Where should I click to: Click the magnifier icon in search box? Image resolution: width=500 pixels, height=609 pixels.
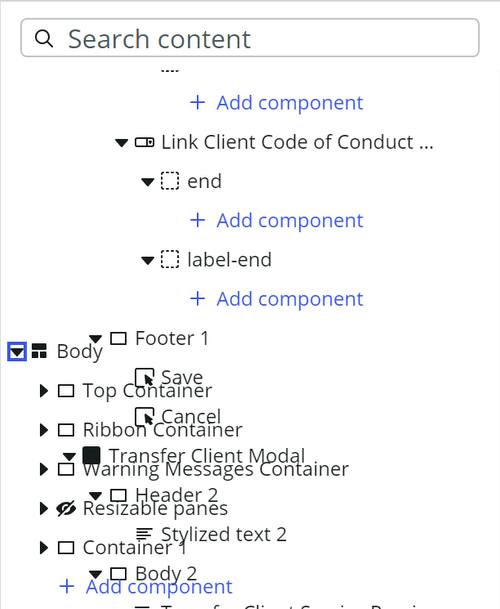tap(44, 38)
